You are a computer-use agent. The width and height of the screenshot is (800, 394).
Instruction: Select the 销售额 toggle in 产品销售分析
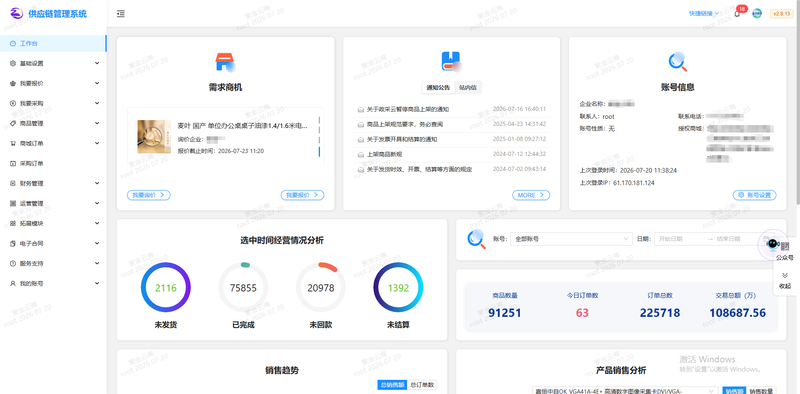(x=734, y=391)
